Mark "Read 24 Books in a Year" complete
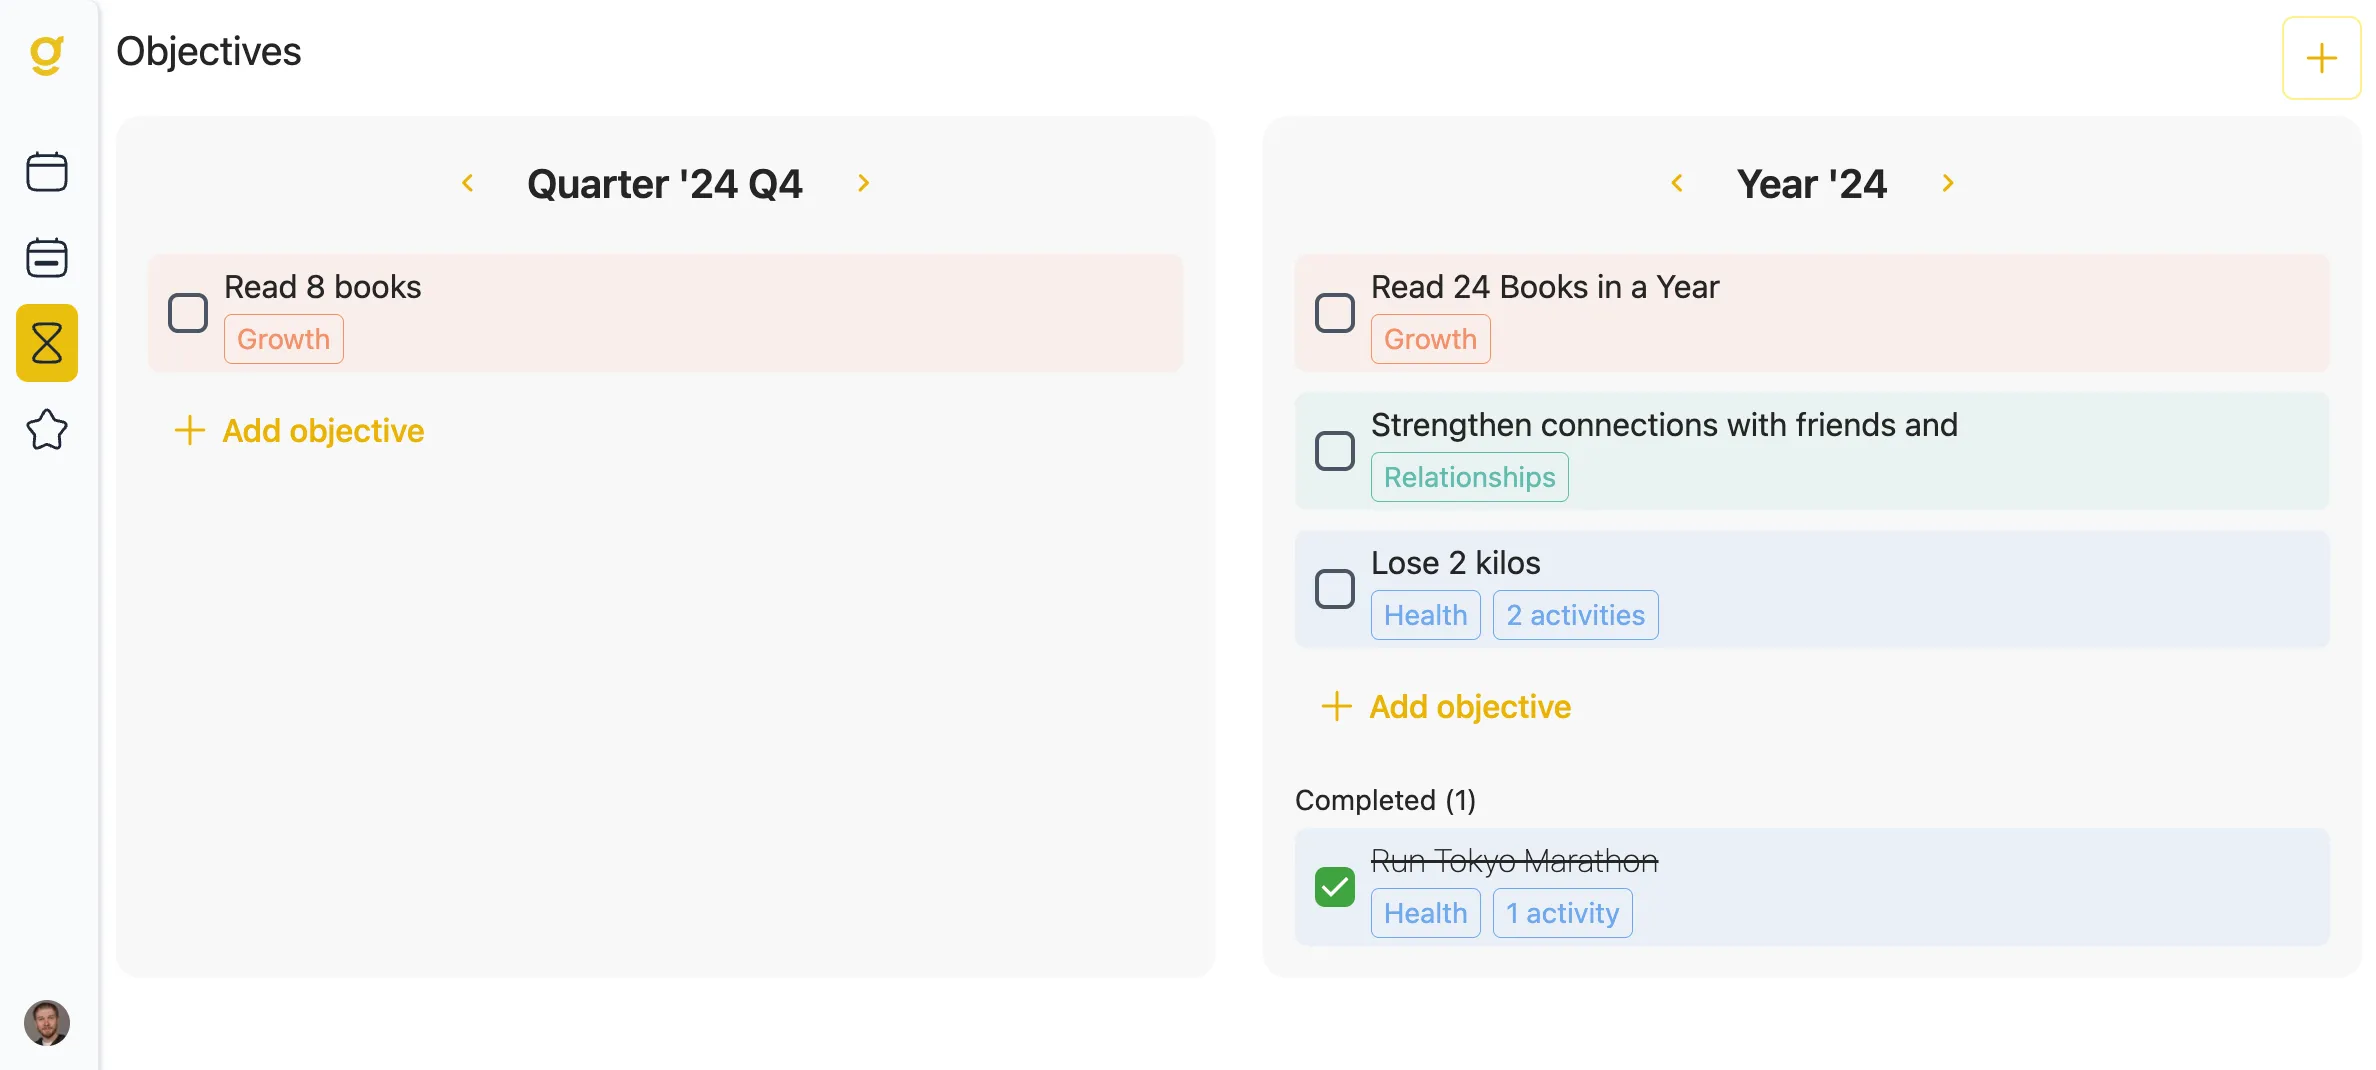 tap(1333, 313)
